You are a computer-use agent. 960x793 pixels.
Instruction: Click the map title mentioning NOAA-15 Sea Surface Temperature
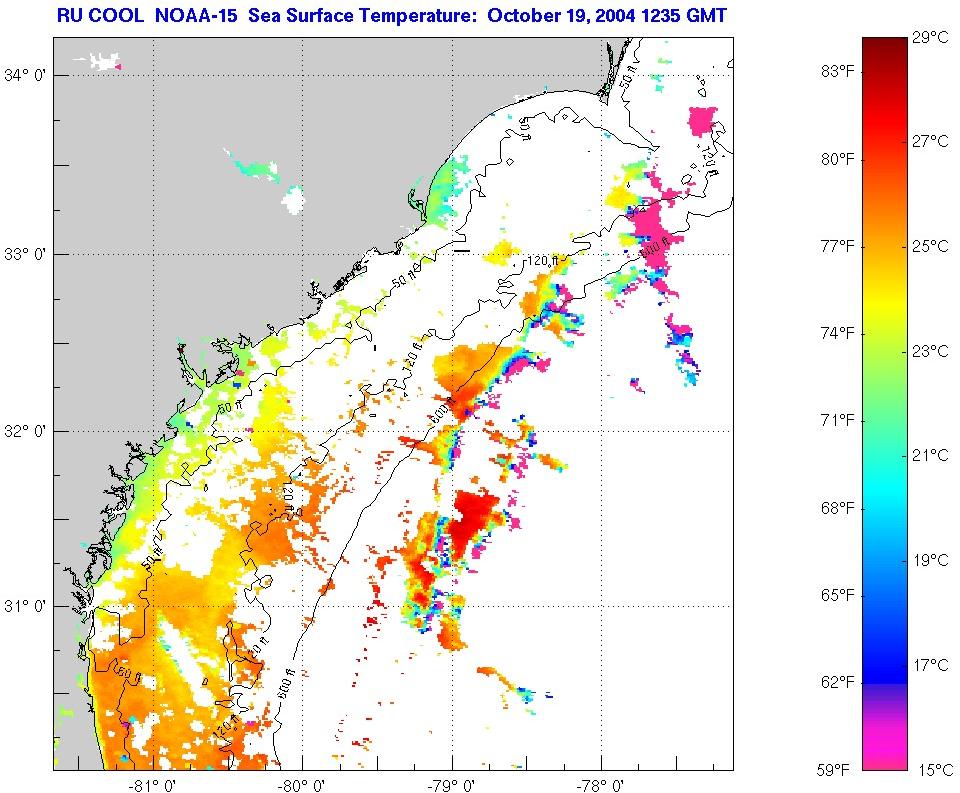[392, 15]
